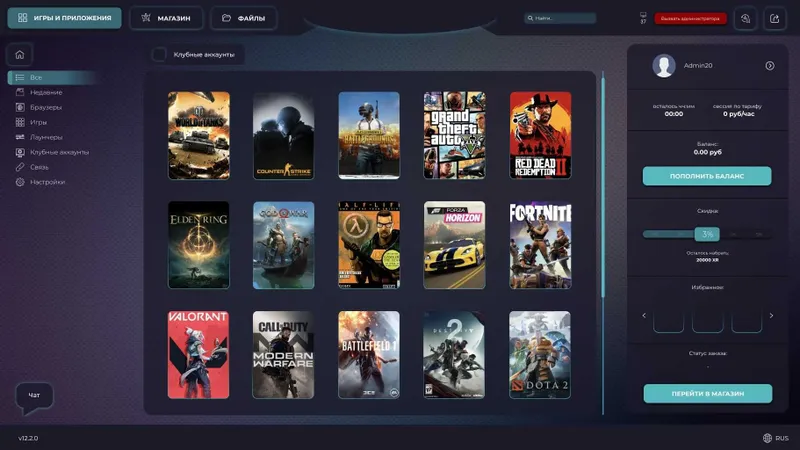This screenshot has height=450, width=800.
Task: Click the middle favorites slot
Action: 707,319
